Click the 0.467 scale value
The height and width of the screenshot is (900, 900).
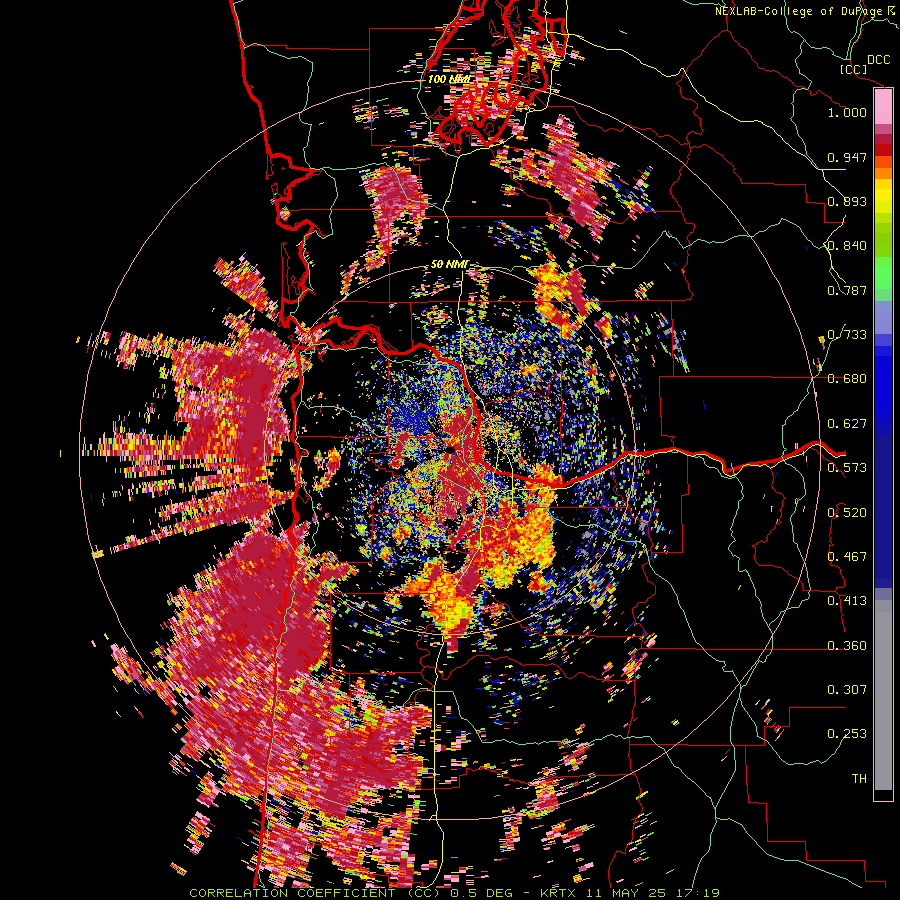pos(847,557)
